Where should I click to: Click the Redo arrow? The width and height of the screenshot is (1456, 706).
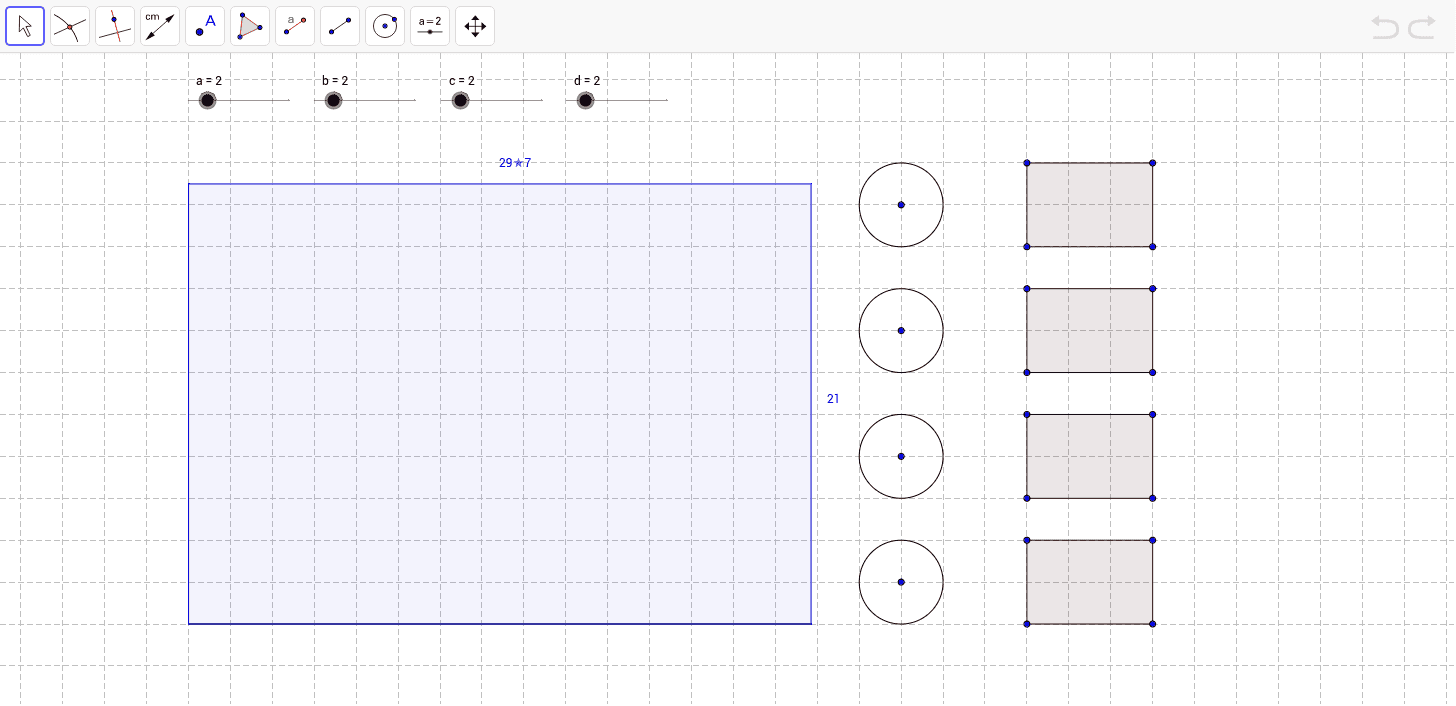pyautogui.click(x=1422, y=27)
